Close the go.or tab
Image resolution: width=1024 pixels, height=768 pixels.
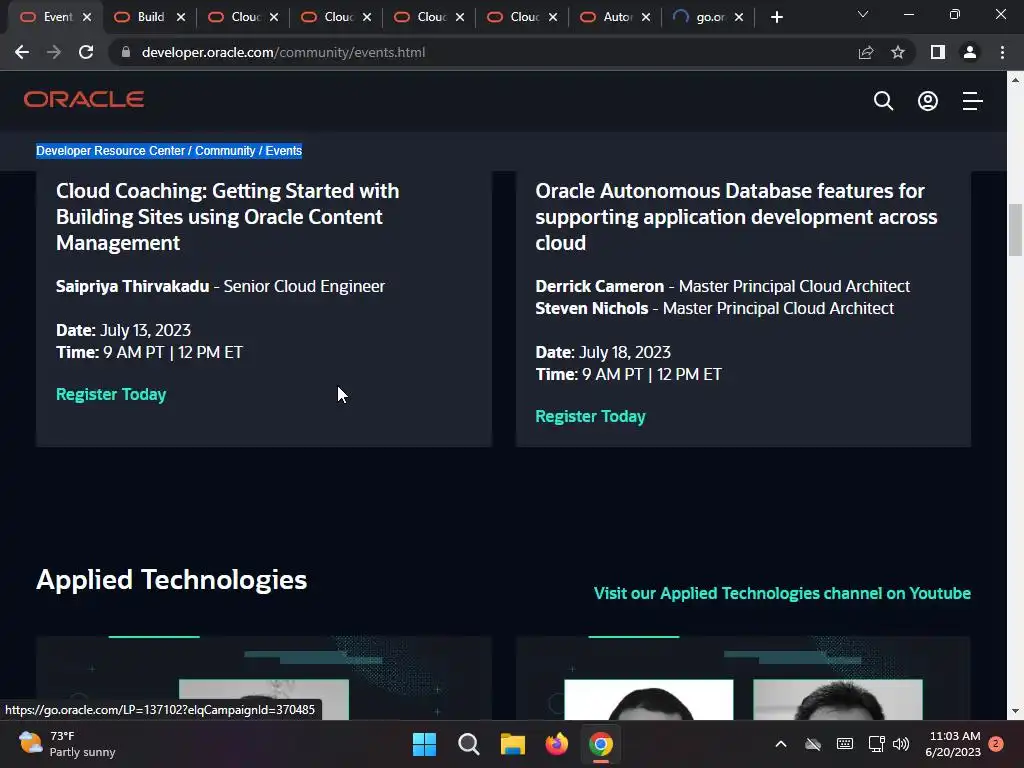point(739,17)
